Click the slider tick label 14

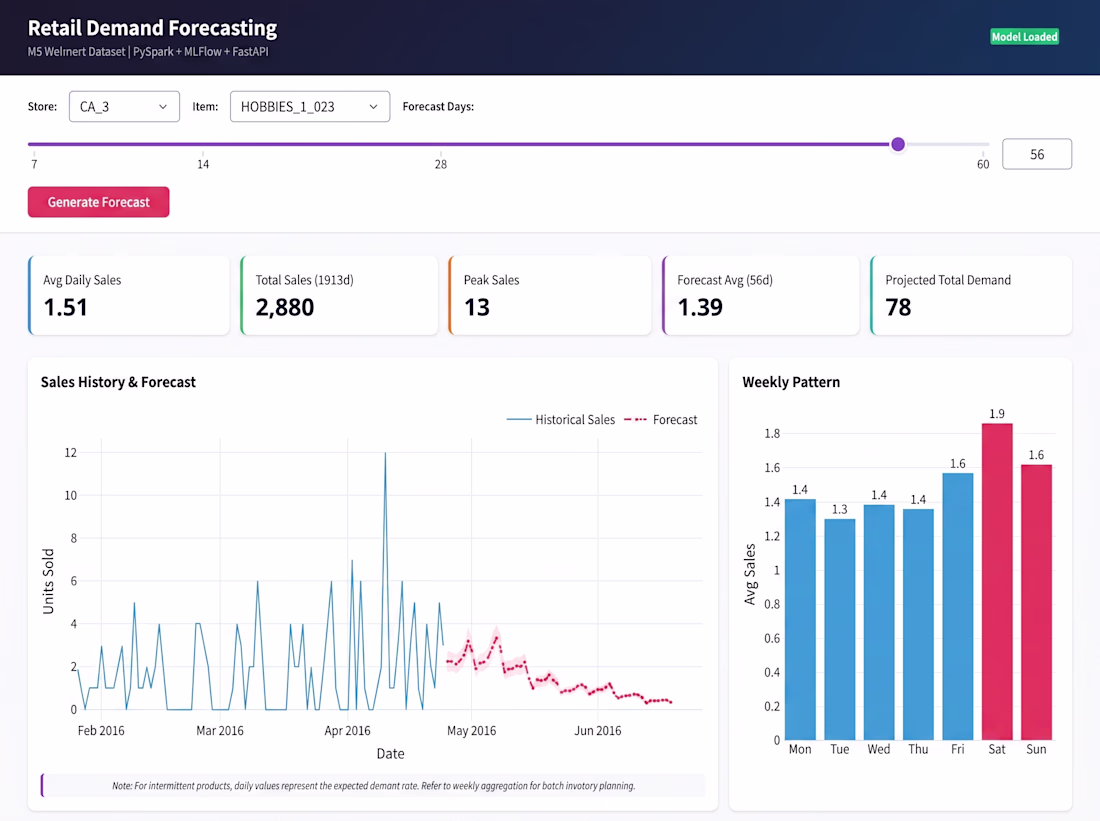pos(203,164)
